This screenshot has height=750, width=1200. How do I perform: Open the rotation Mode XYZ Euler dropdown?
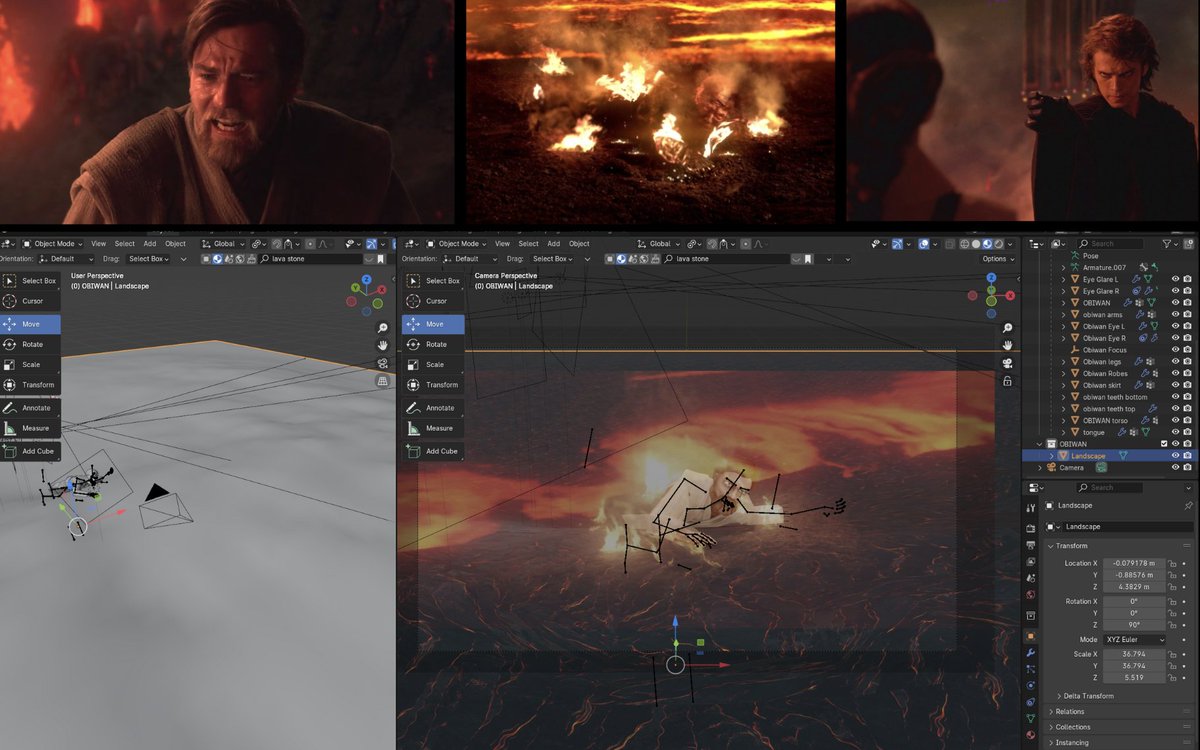tap(1134, 639)
